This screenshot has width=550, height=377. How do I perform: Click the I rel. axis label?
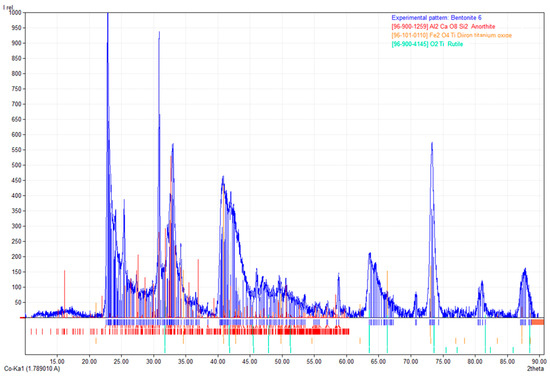(x=8, y=7)
